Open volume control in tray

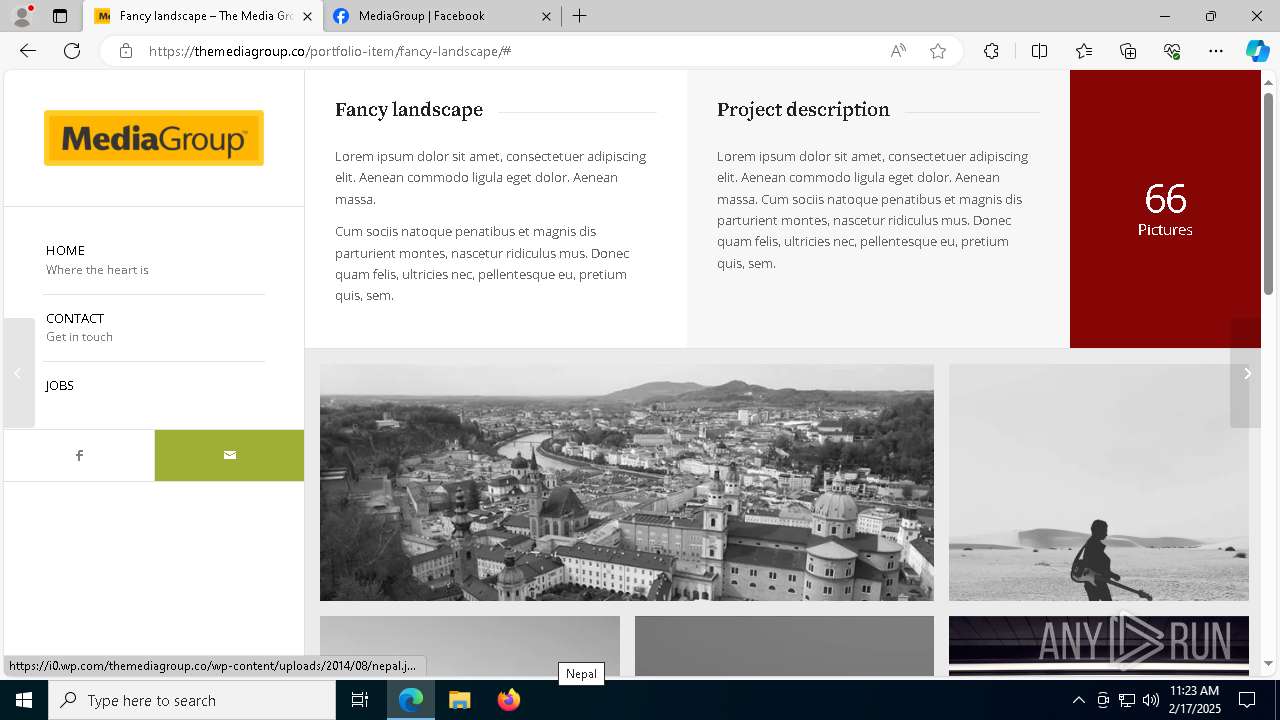(x=1151, y=700)
